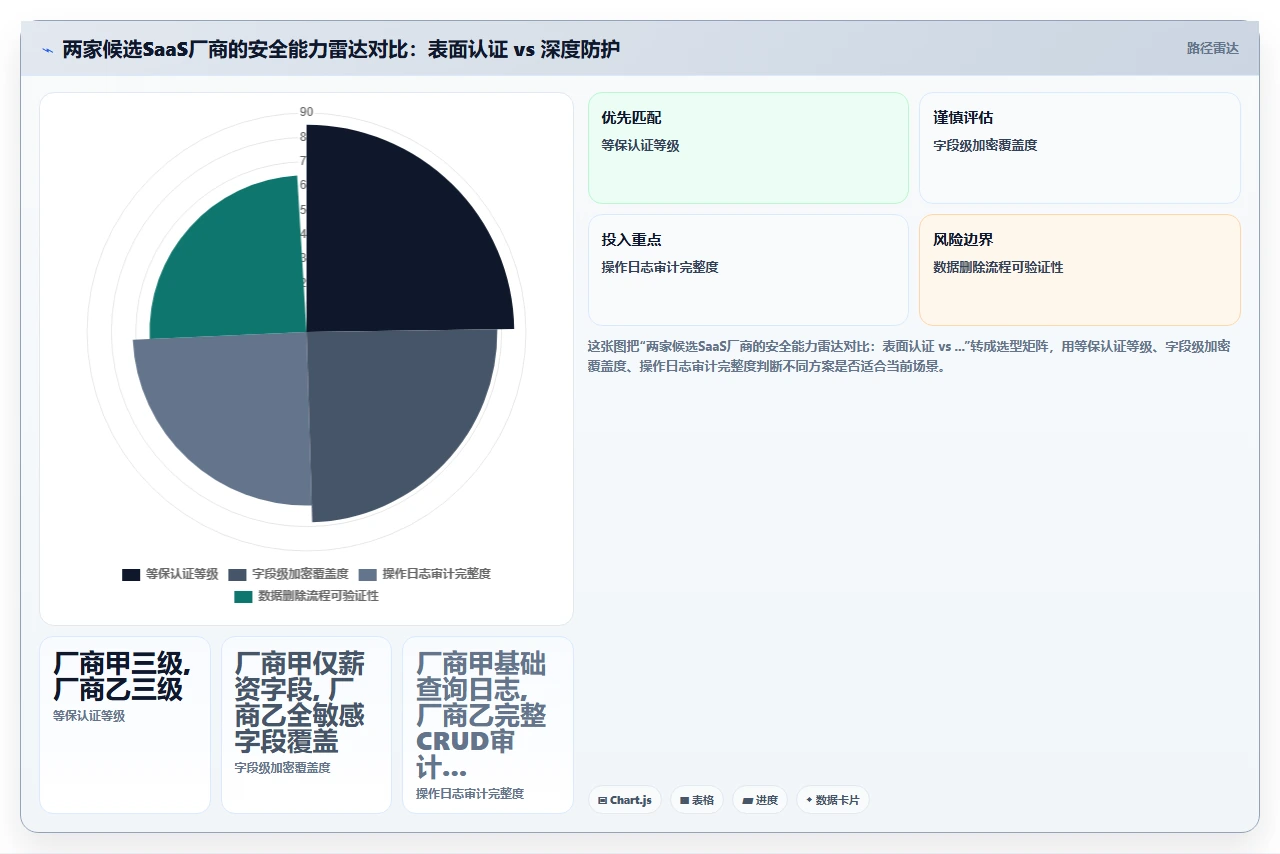
Task: Click the 厂商甲三级, 厂商乙三级 data card
Action: [x=125, y=725]
